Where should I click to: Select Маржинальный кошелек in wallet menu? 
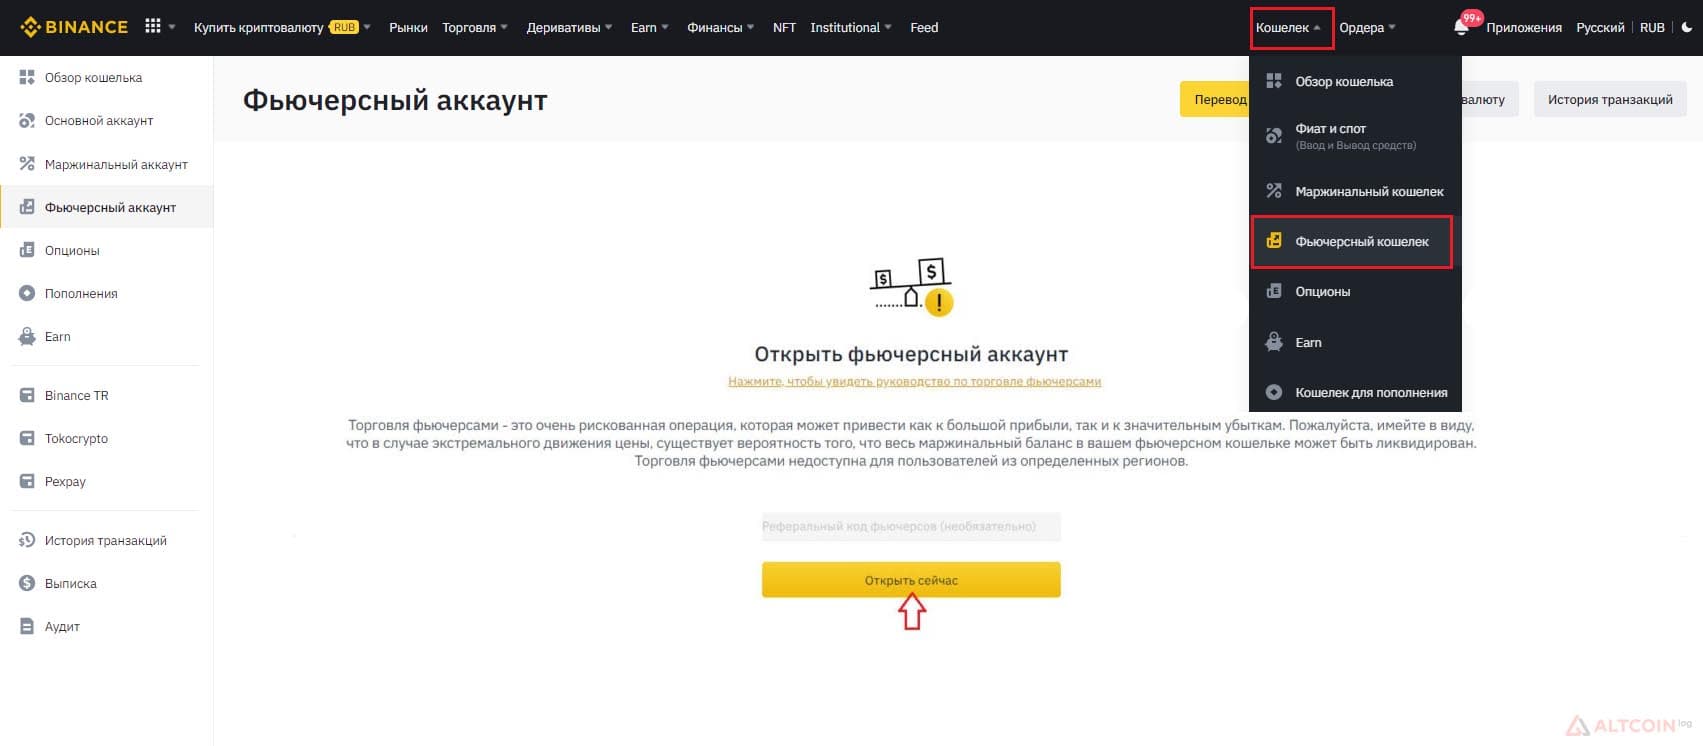pos(1355,191)
